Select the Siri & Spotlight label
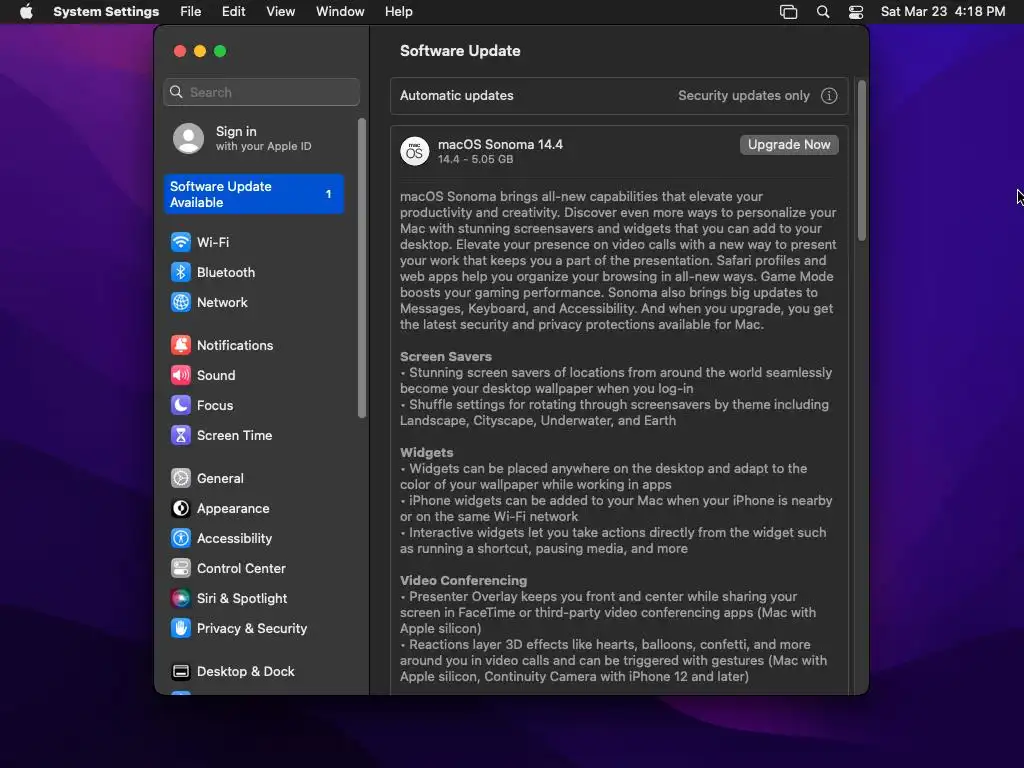The image size is (1024, 768). pyautogui.click(x=242, y=599)
